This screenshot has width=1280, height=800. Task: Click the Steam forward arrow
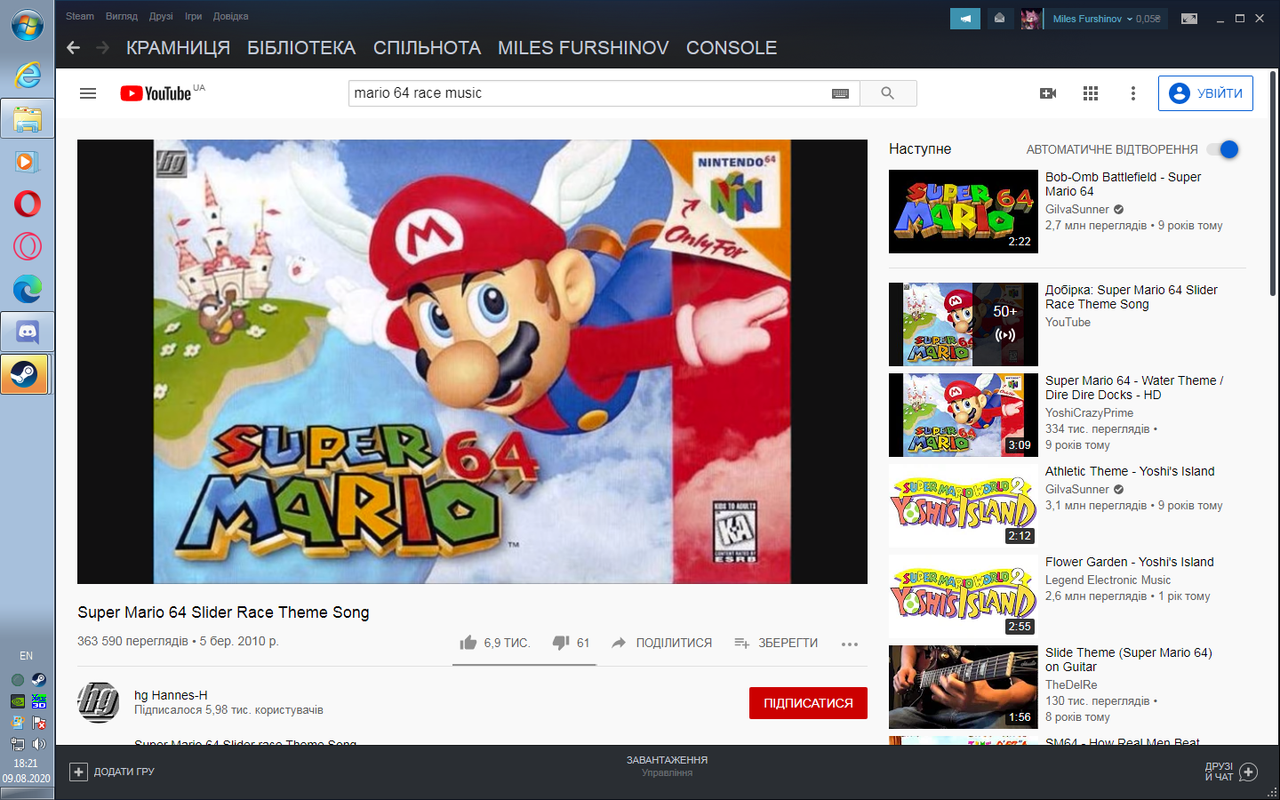[102, 47]
